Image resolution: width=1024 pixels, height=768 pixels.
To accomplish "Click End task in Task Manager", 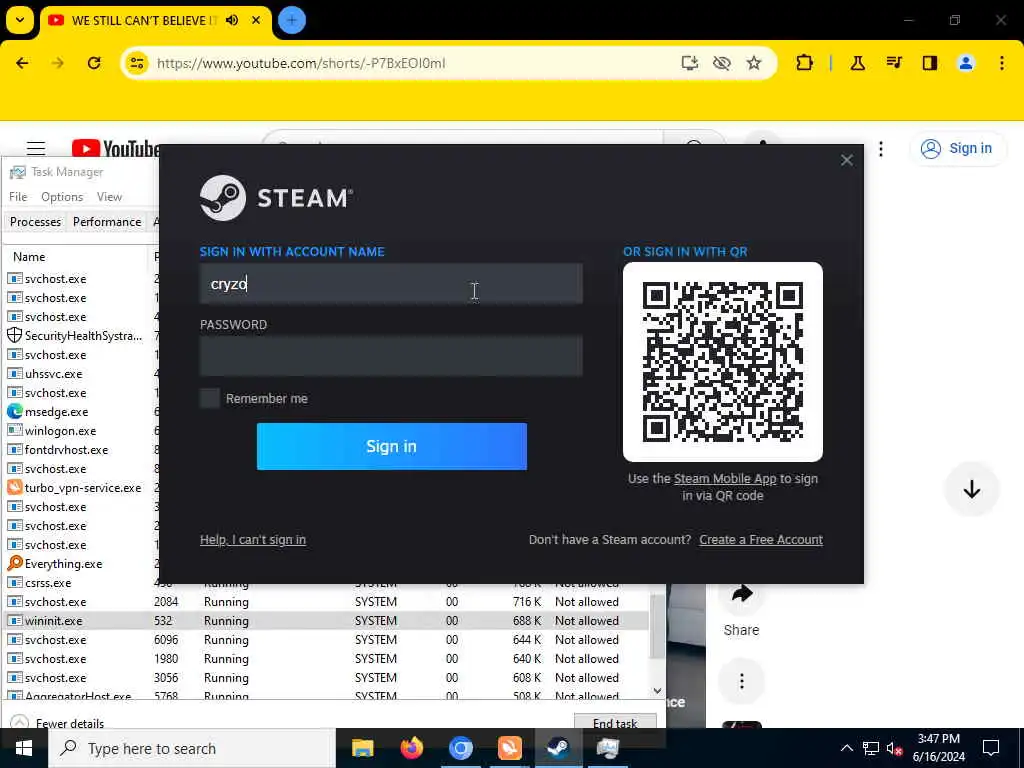I will point(615,722).
